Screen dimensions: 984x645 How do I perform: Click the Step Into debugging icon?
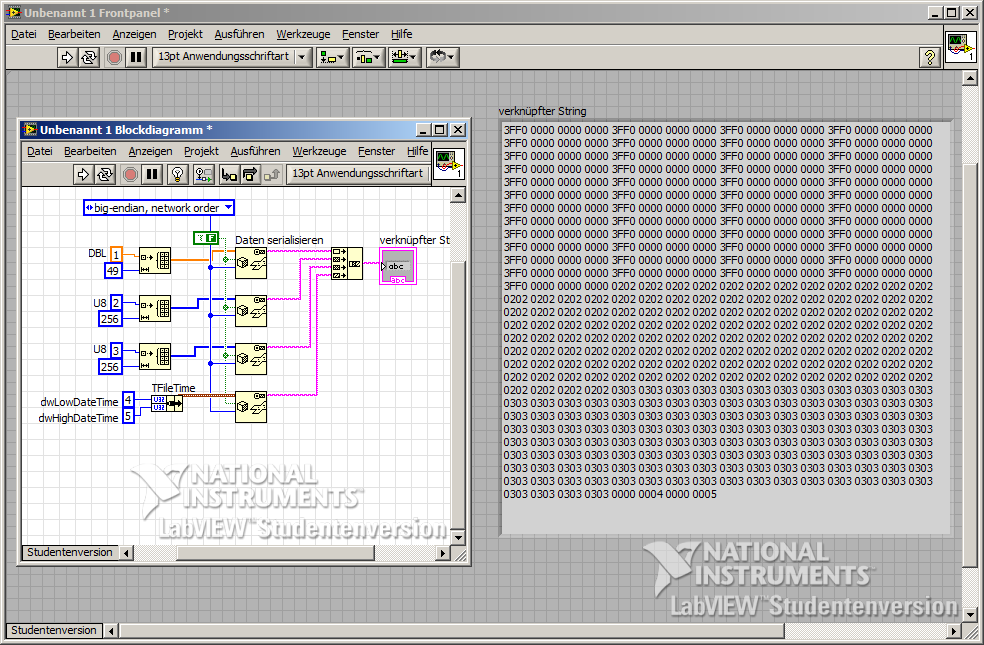229,175
